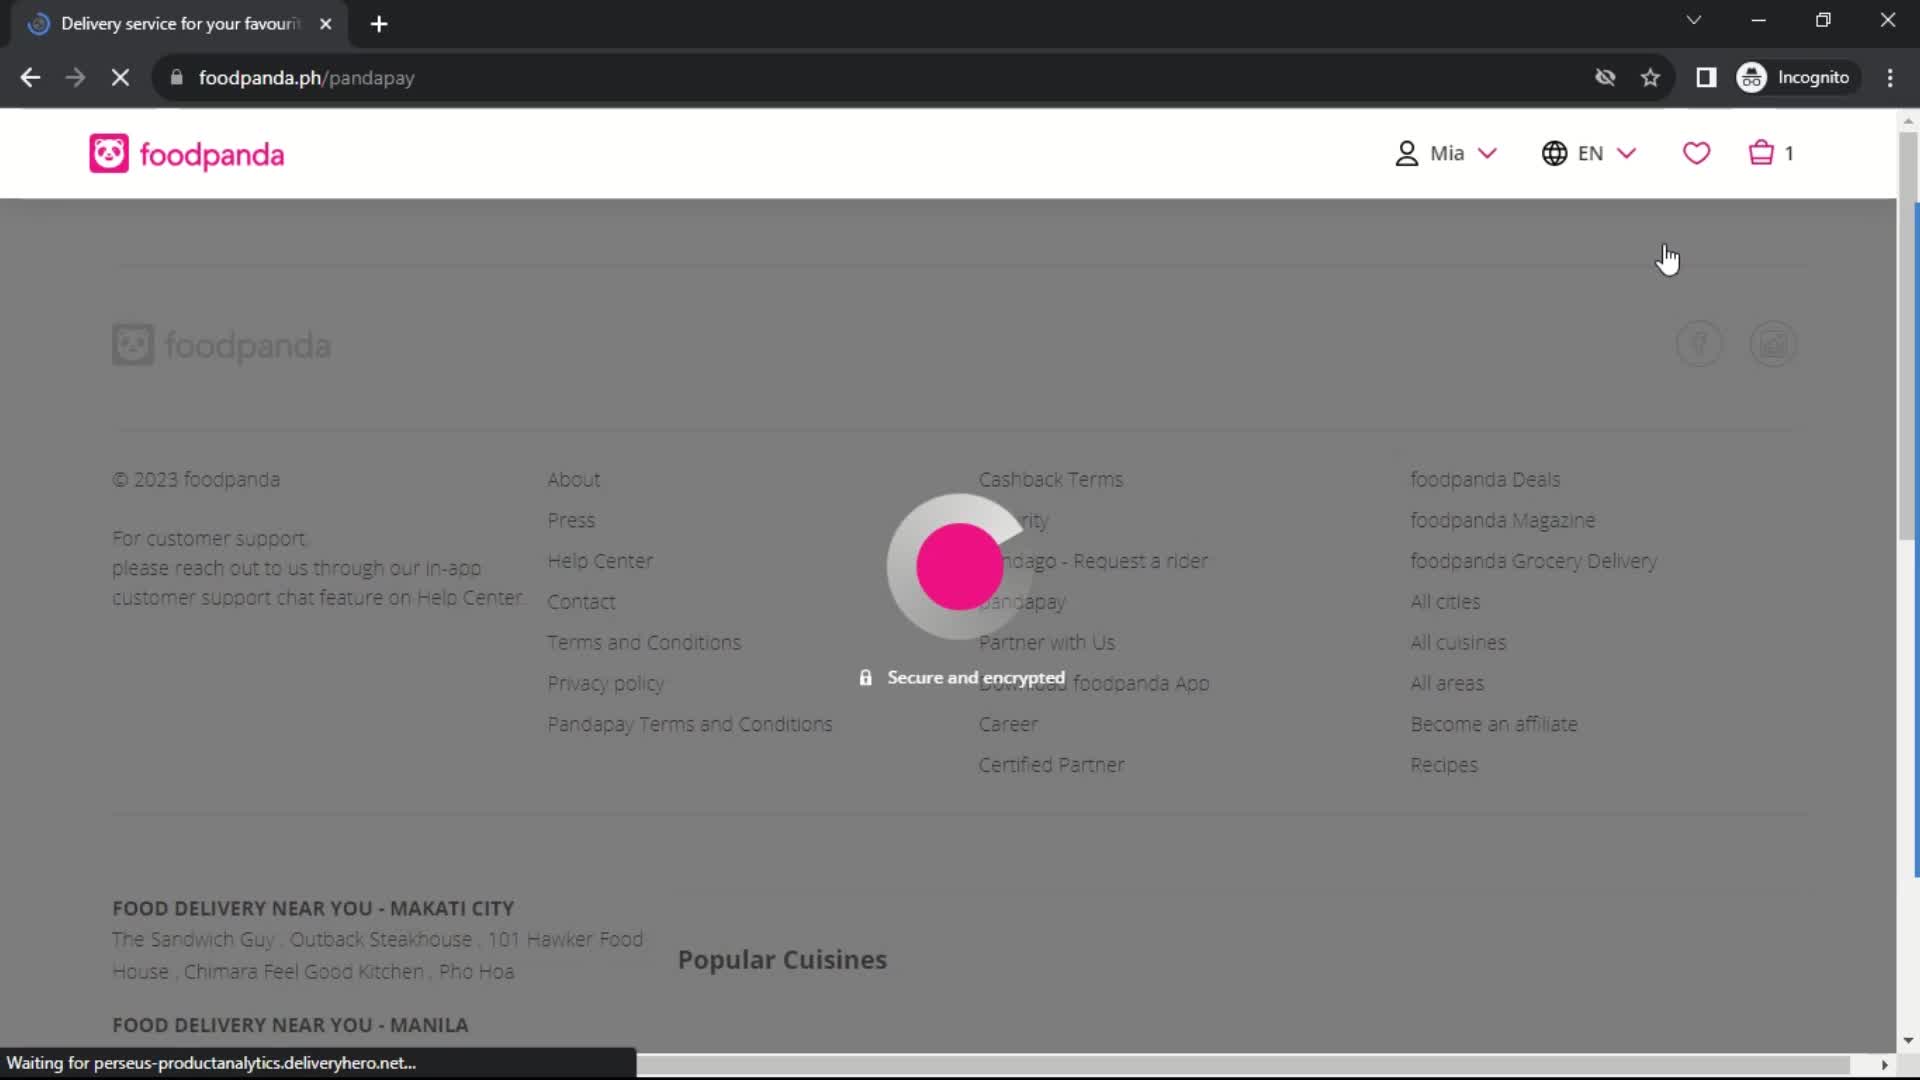The height and width of the screenshot is (1080, 1920).
Task: Open the Mia account dropdown
Action: coord(1446,153)
